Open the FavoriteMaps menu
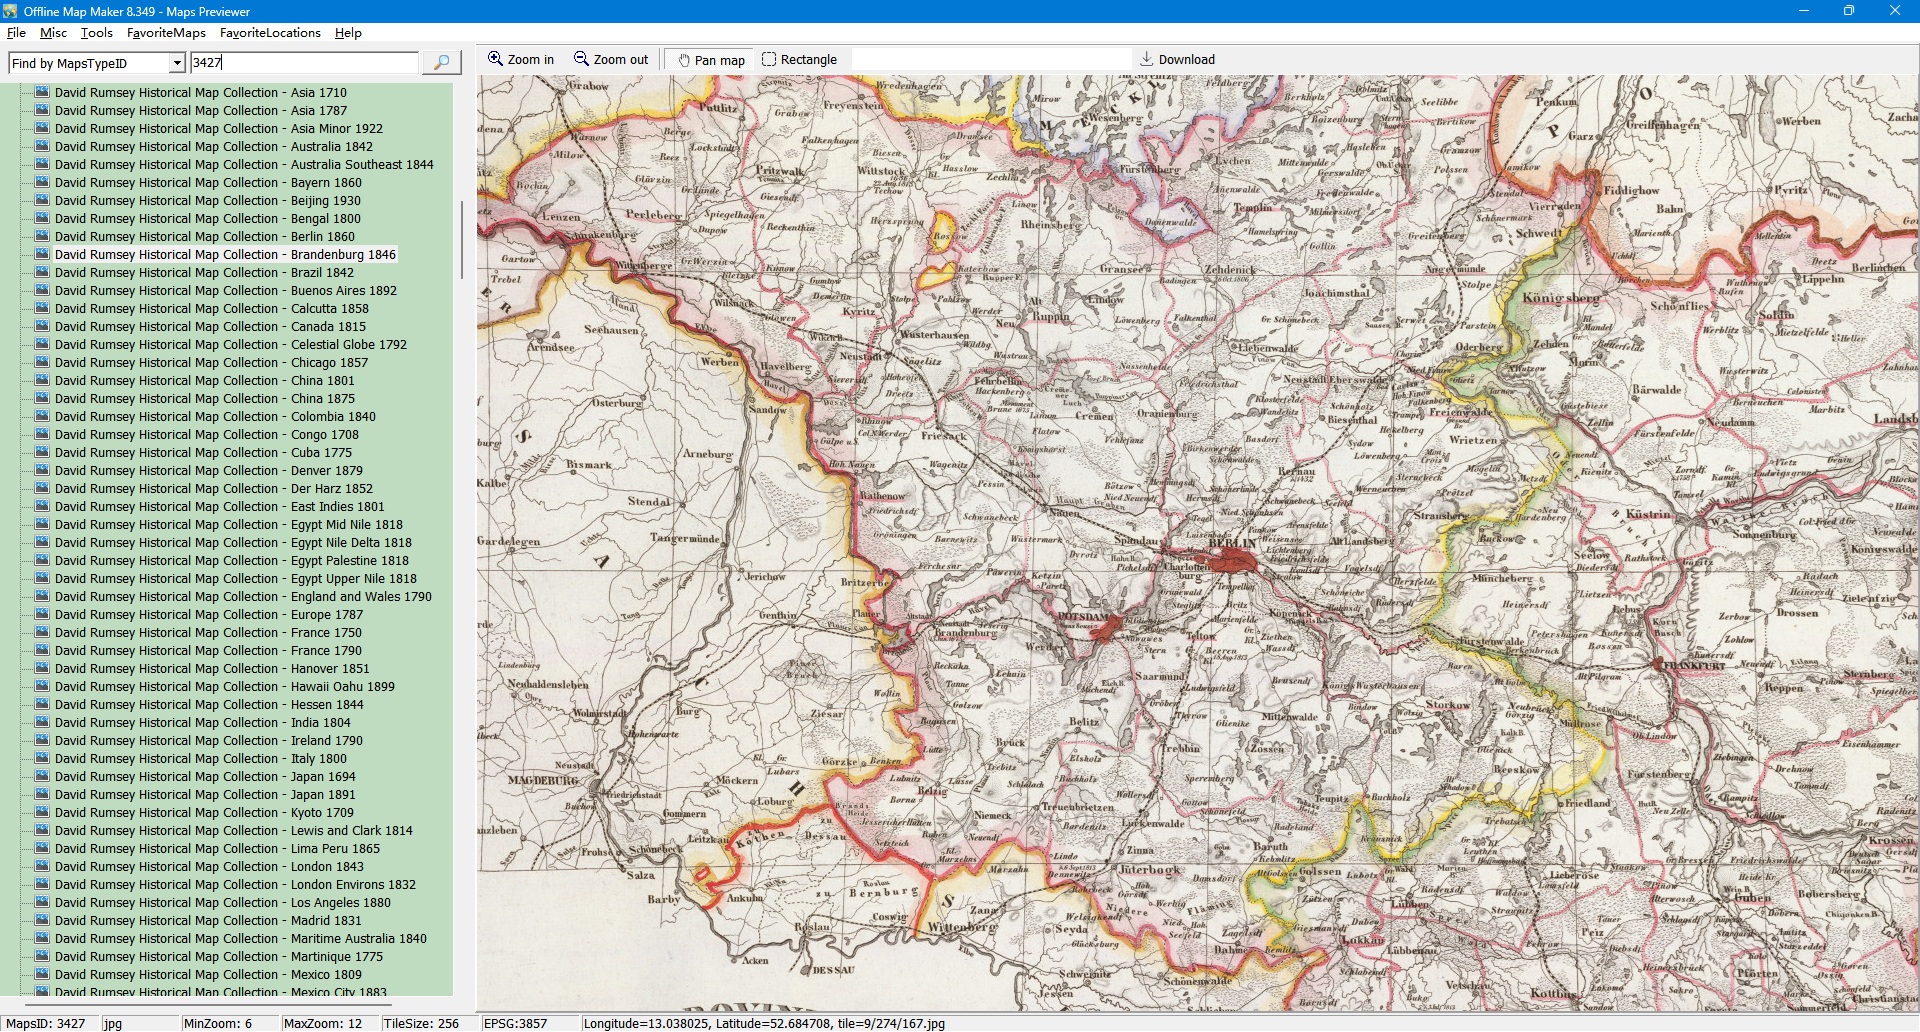1920x1032 pixels. (x=166, y=33)
